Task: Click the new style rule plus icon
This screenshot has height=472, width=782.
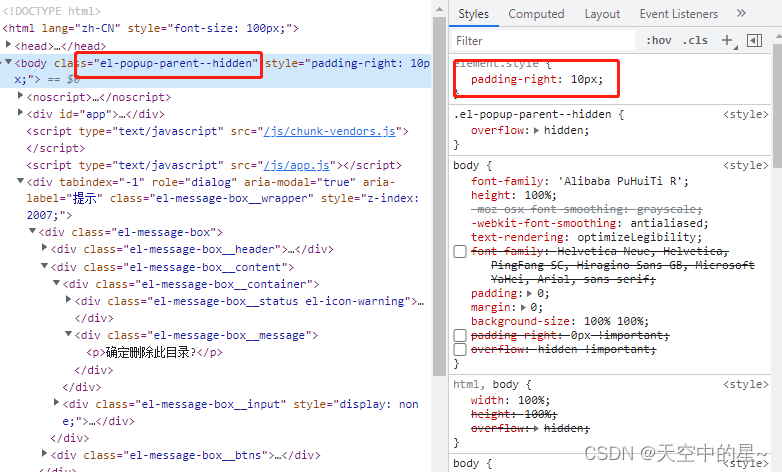Action: (728, 41)
